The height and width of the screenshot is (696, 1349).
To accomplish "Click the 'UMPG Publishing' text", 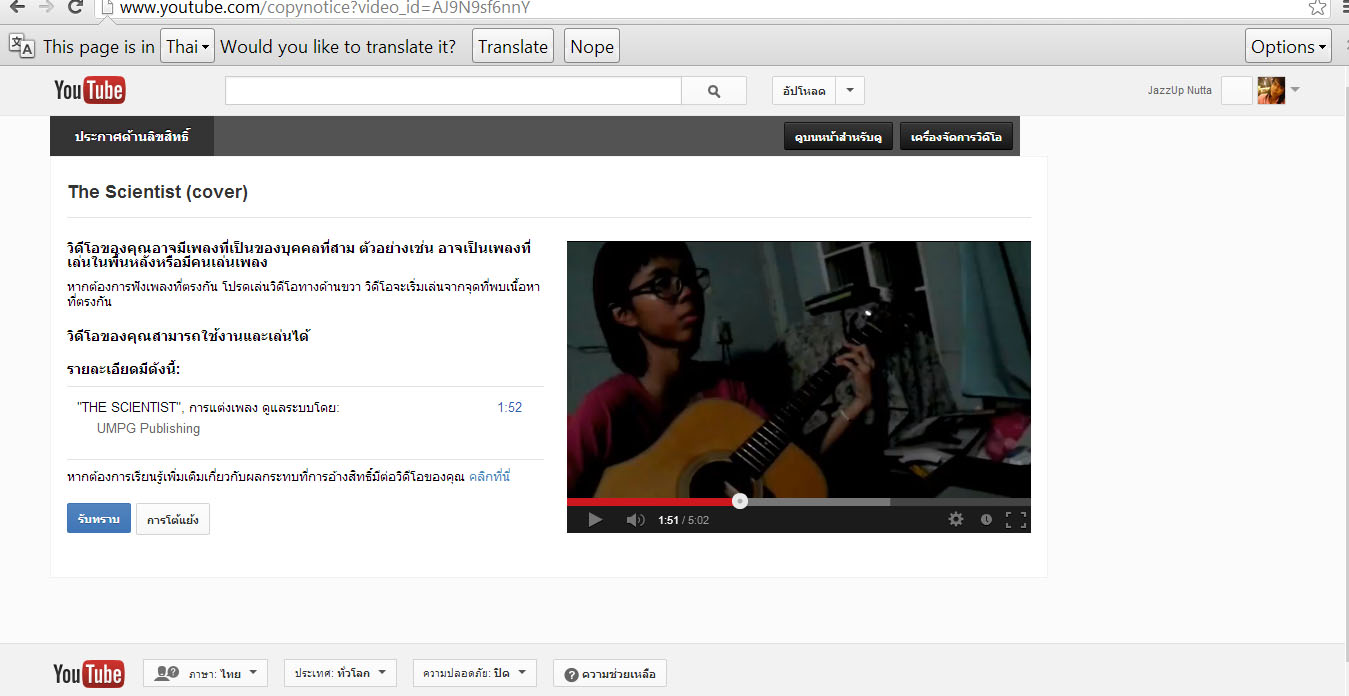I will click(149, 428).
